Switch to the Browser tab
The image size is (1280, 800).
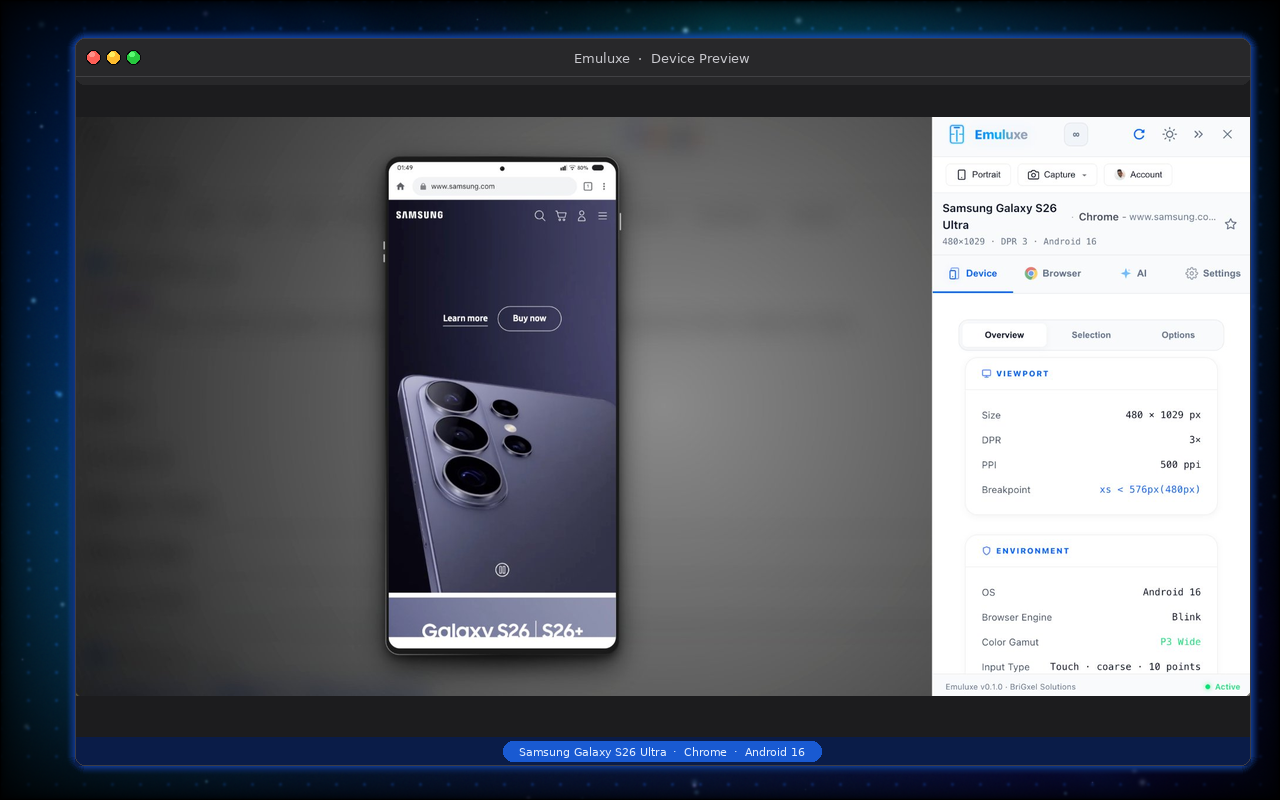tap(1053, 273)
